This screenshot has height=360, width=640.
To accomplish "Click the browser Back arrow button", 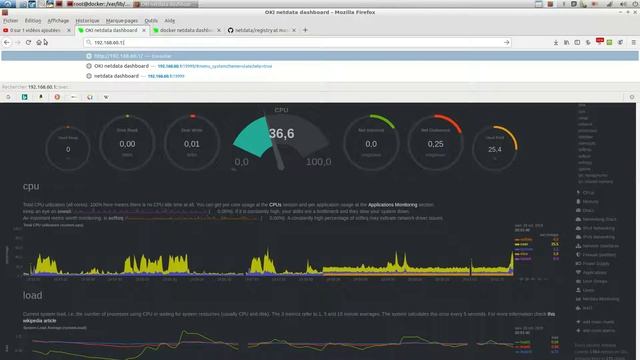I will point(7,42).
